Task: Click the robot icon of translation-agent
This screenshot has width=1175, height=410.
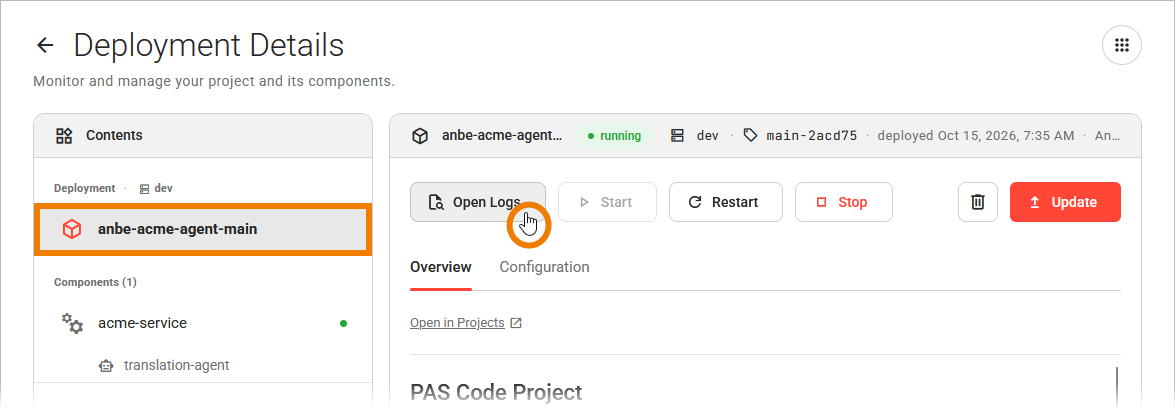Action: 106,366
